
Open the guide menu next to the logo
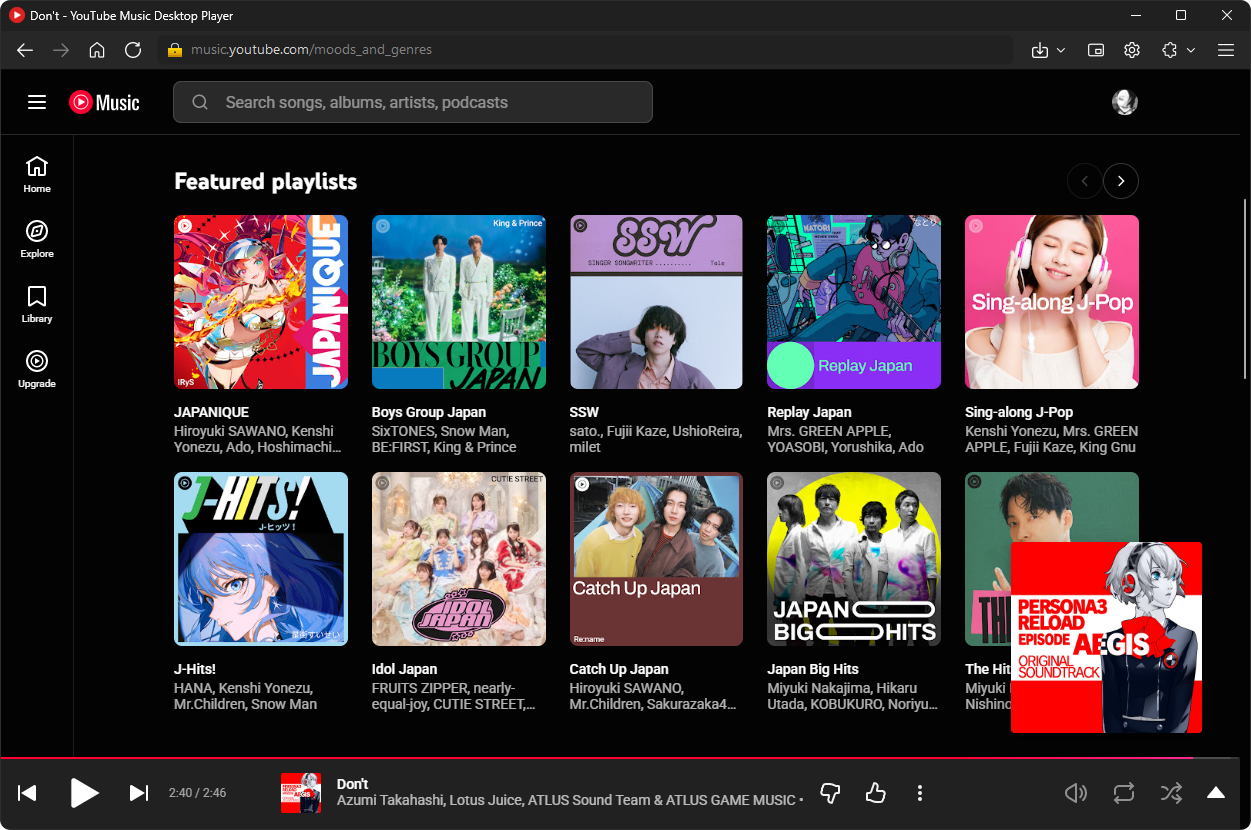[x=37, y=101]
